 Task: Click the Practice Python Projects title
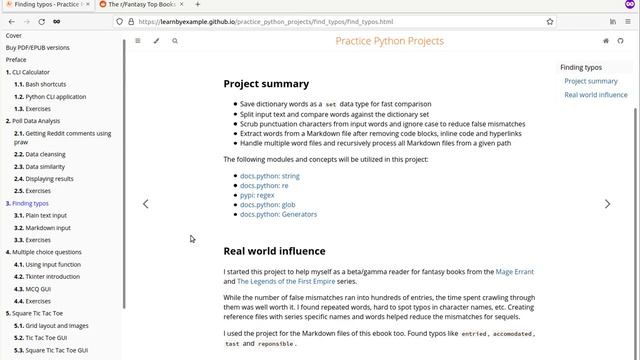click(x=389, y=41)
